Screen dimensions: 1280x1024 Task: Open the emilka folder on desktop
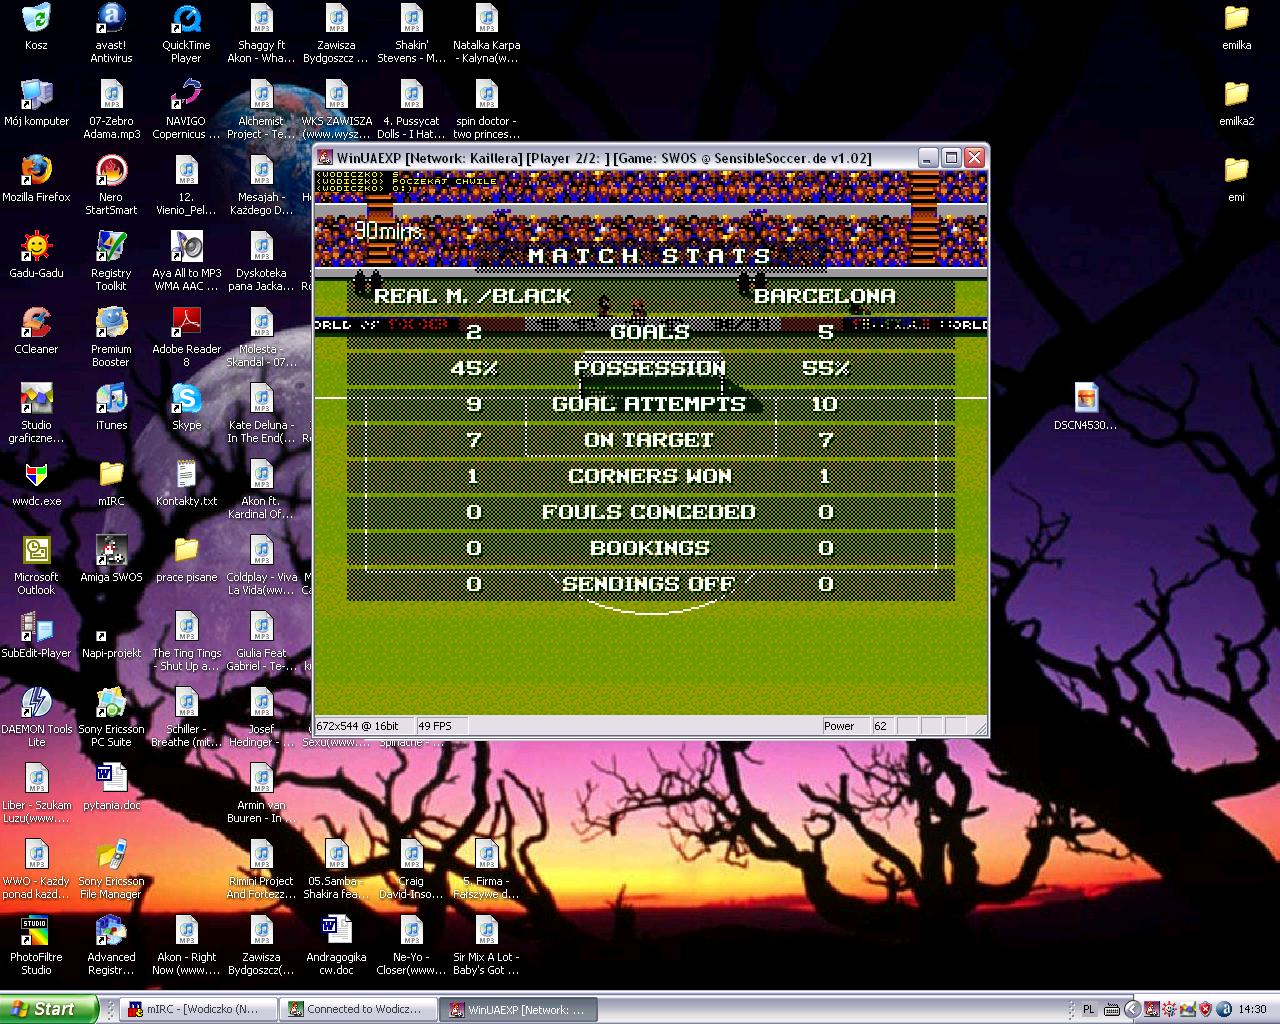(1236, 19)
